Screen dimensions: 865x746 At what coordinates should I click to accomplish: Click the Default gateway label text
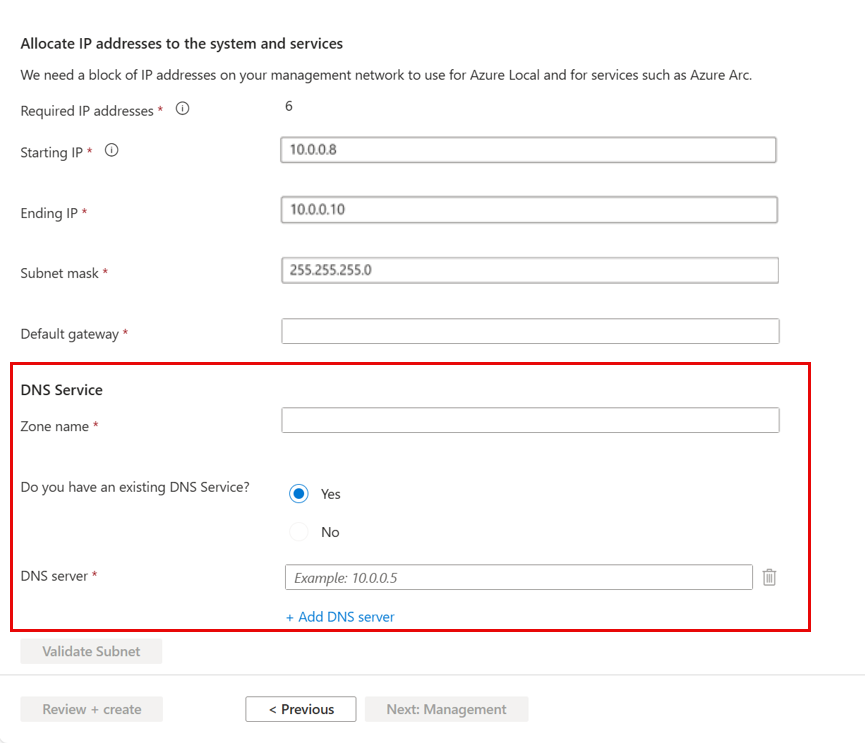click(x=70, y=334)
